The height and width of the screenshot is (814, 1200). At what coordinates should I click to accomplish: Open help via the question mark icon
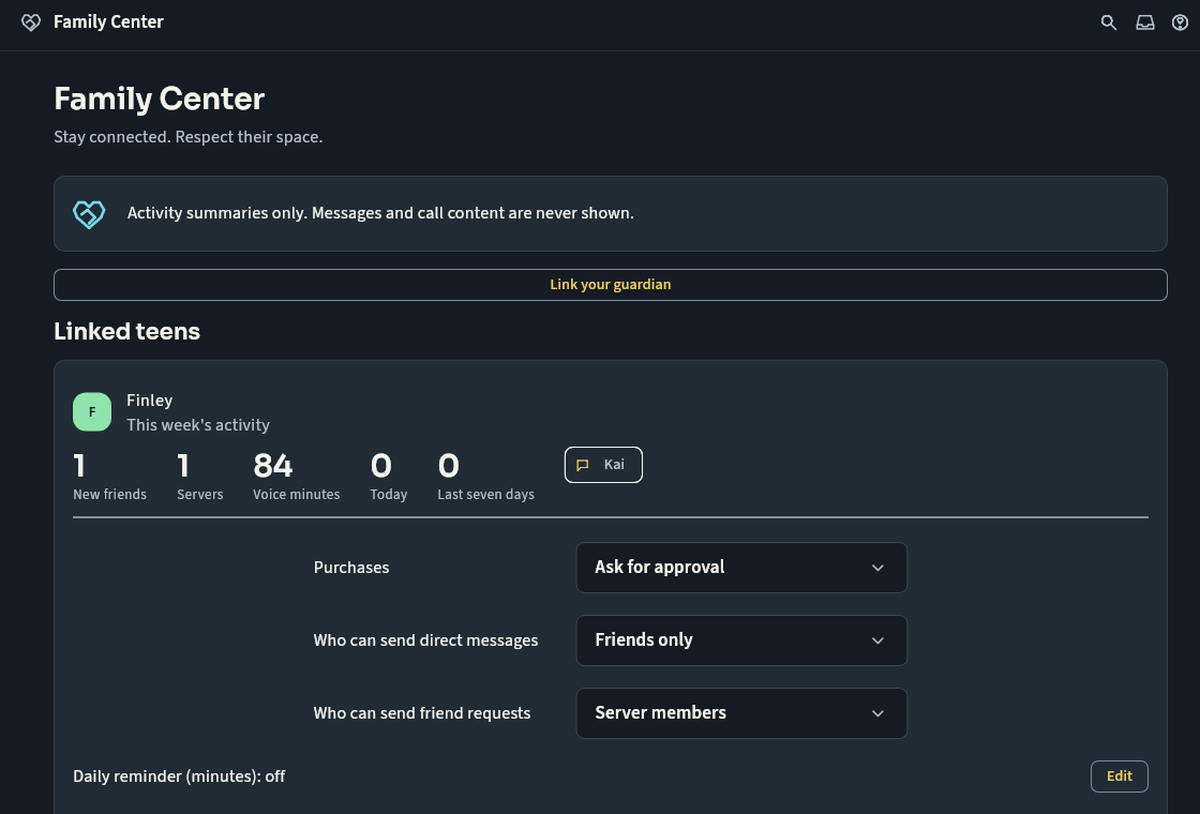[x=1180, y=22]
